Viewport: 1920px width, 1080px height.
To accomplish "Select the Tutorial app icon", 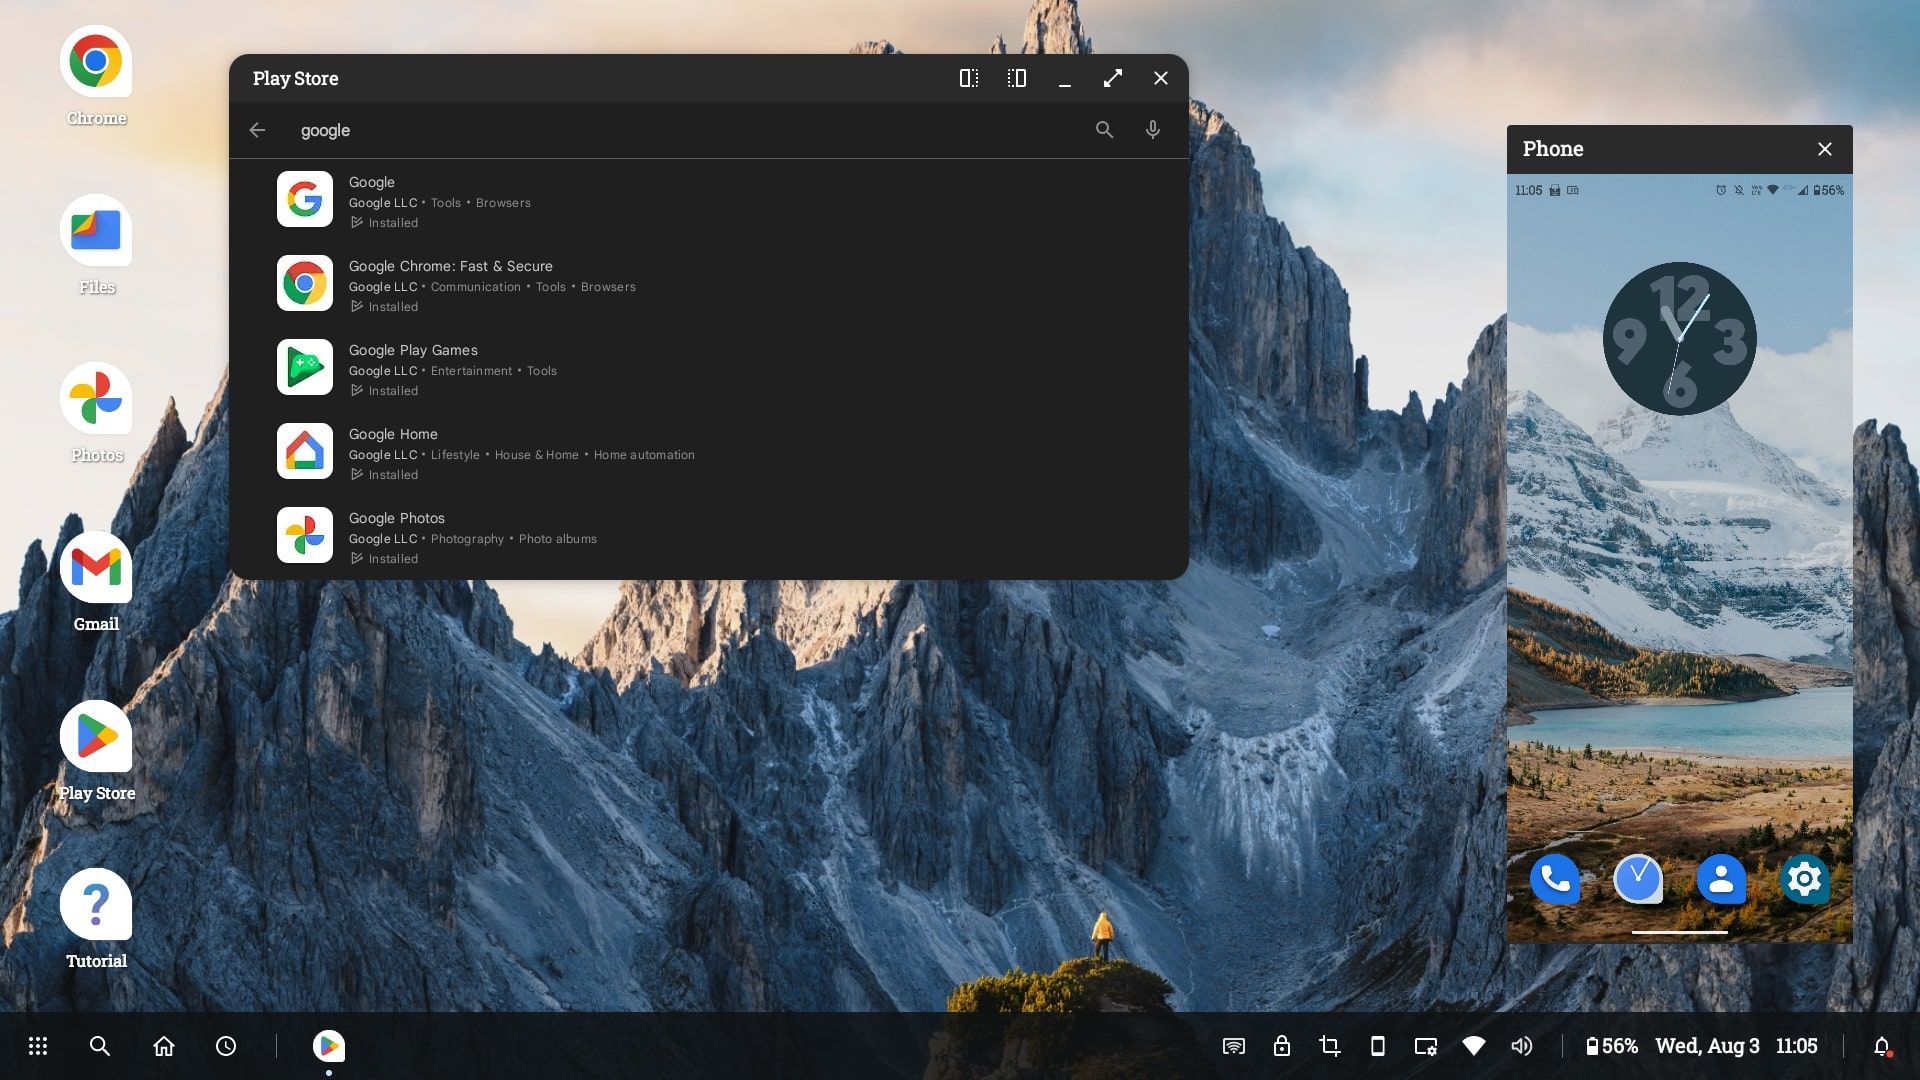I will click(96, 905).
